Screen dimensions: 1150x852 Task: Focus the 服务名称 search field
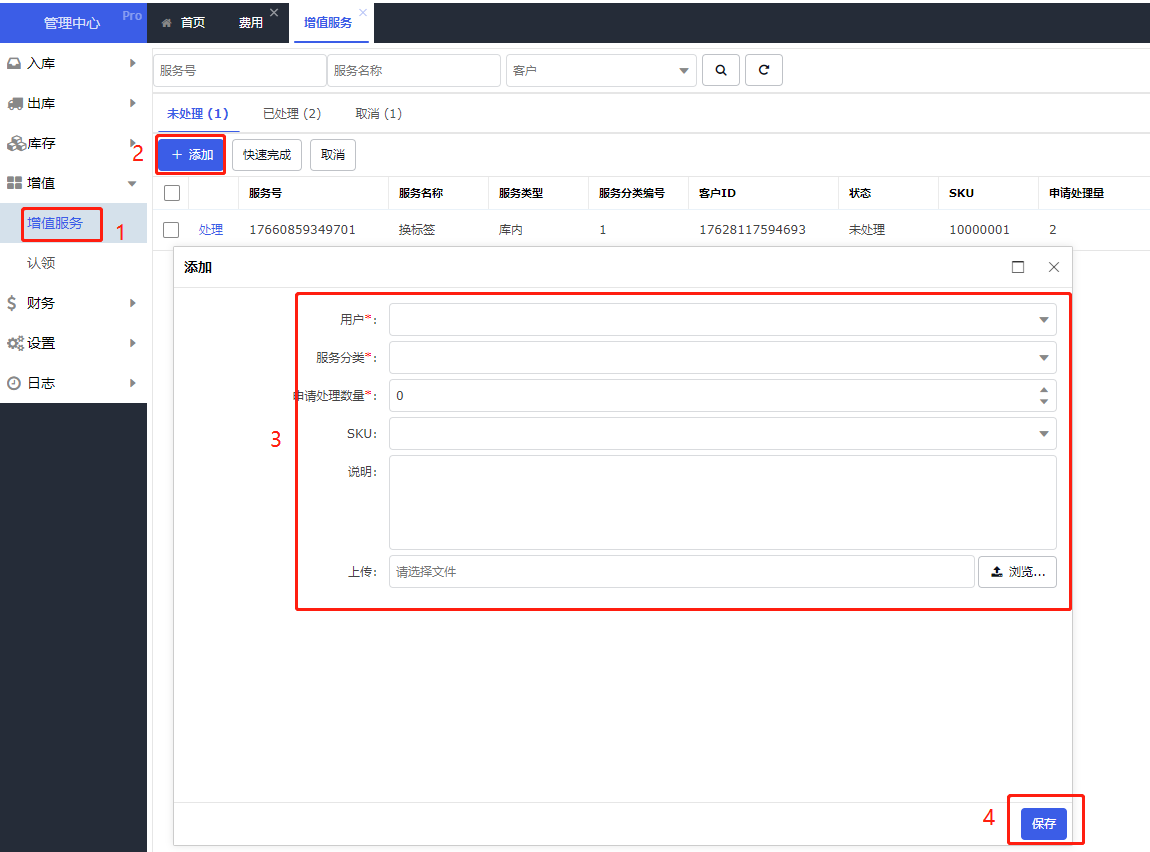[414, 70]
